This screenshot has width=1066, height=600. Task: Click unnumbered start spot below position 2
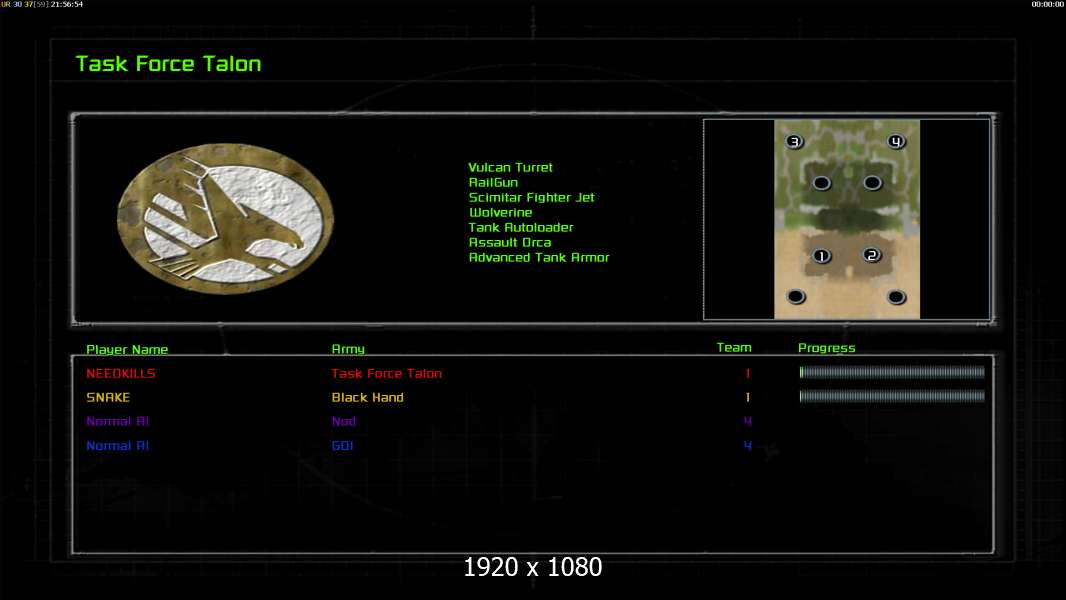896,297
